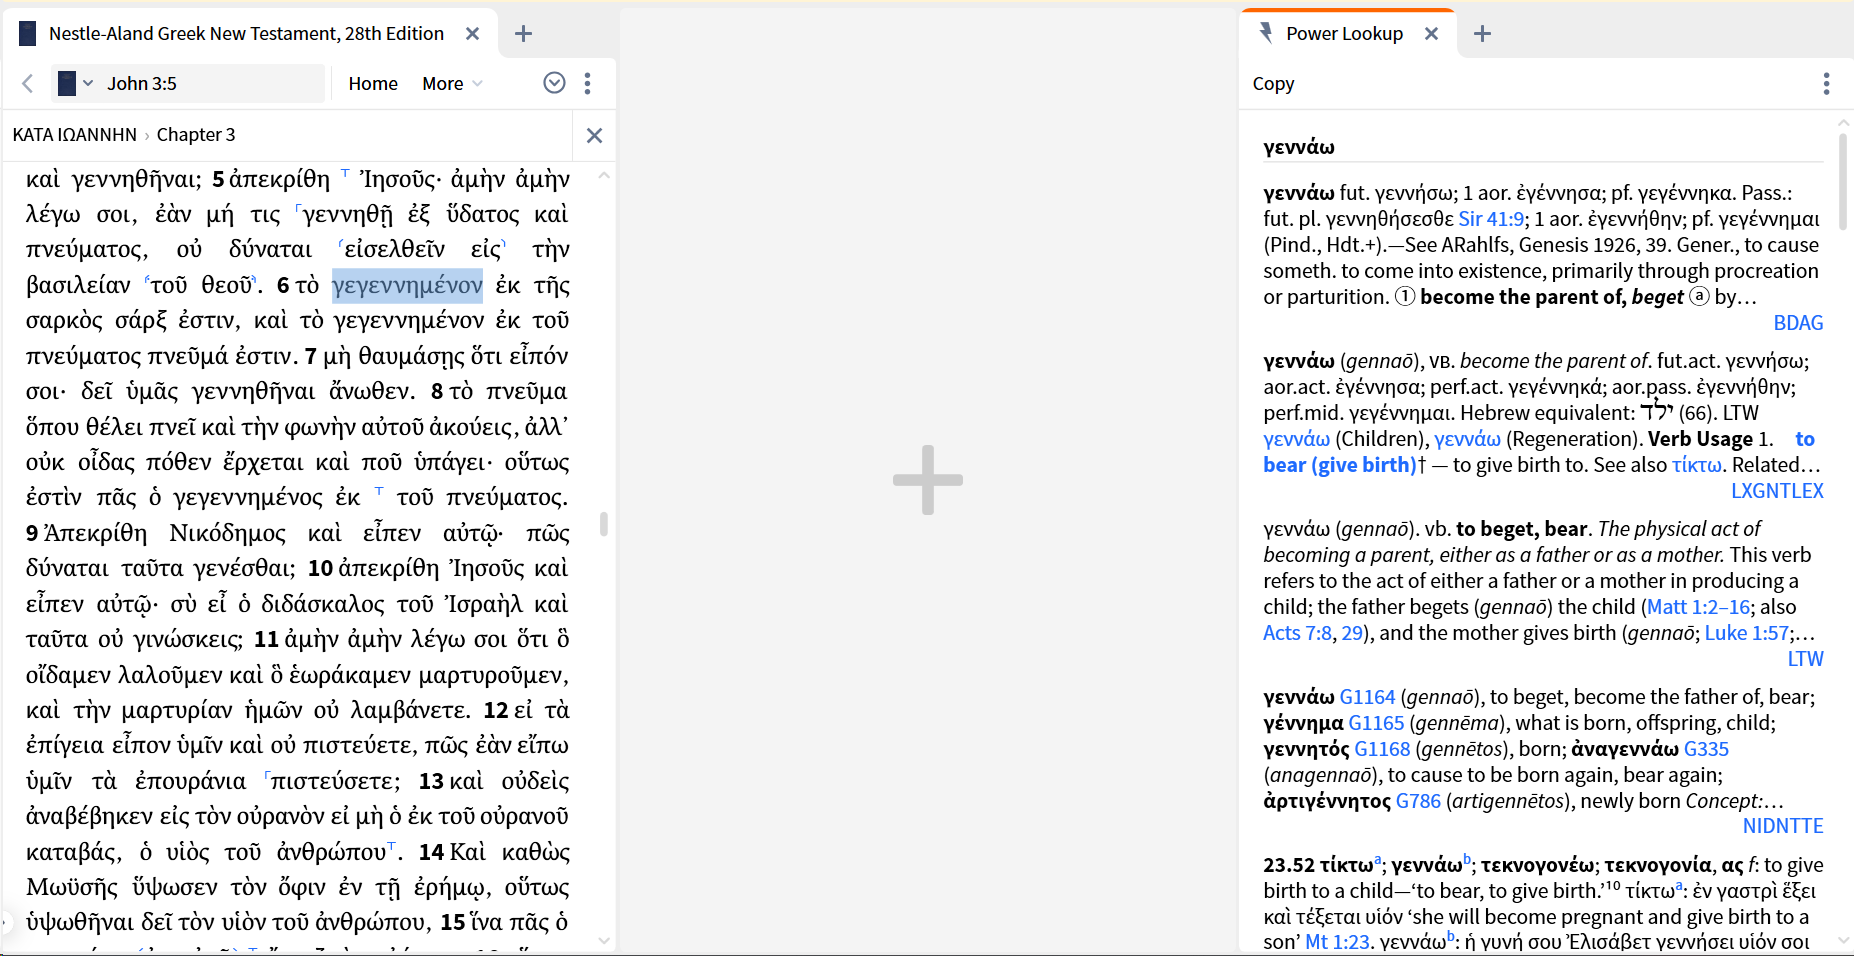This screenshot has width=1854, height=956.
Task: Open the Bible panel kebab menu
Action: (x=588, y=84)
